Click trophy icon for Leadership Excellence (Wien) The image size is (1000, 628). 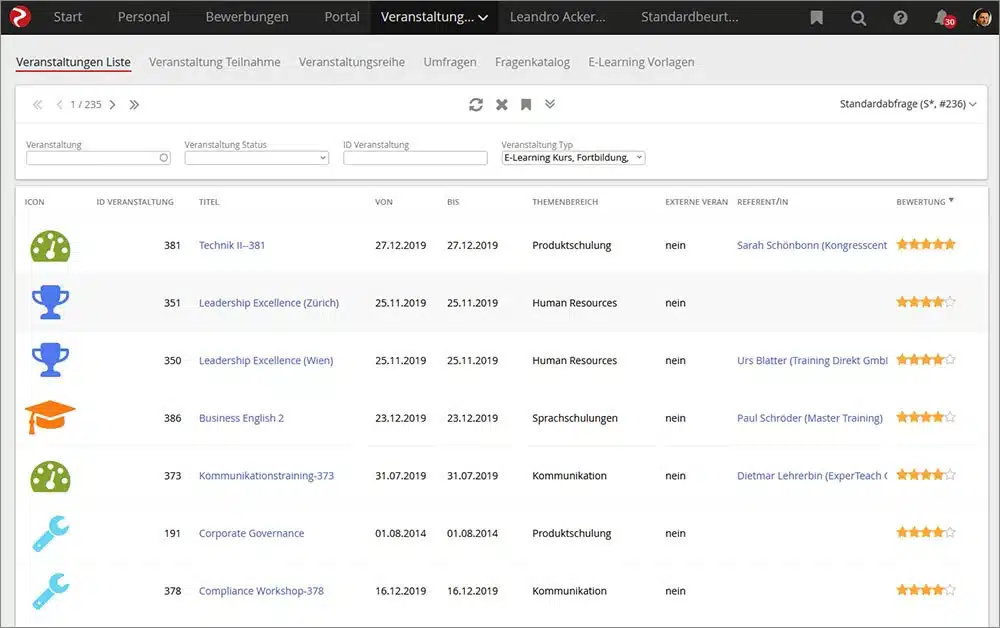(x=50, y=360)
